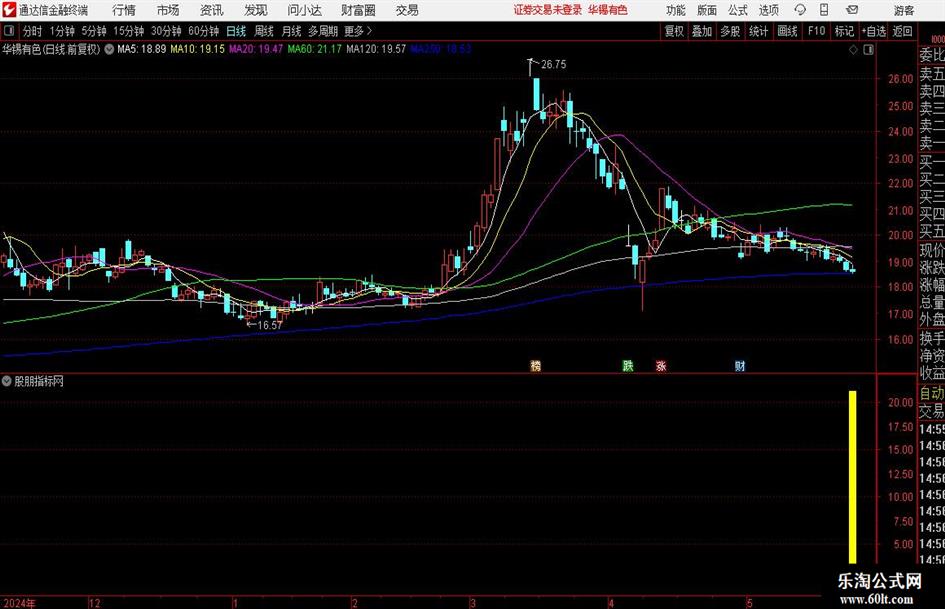Open the headset customer service icon
This screenshot has width=945, height=609.
[800, 10]
